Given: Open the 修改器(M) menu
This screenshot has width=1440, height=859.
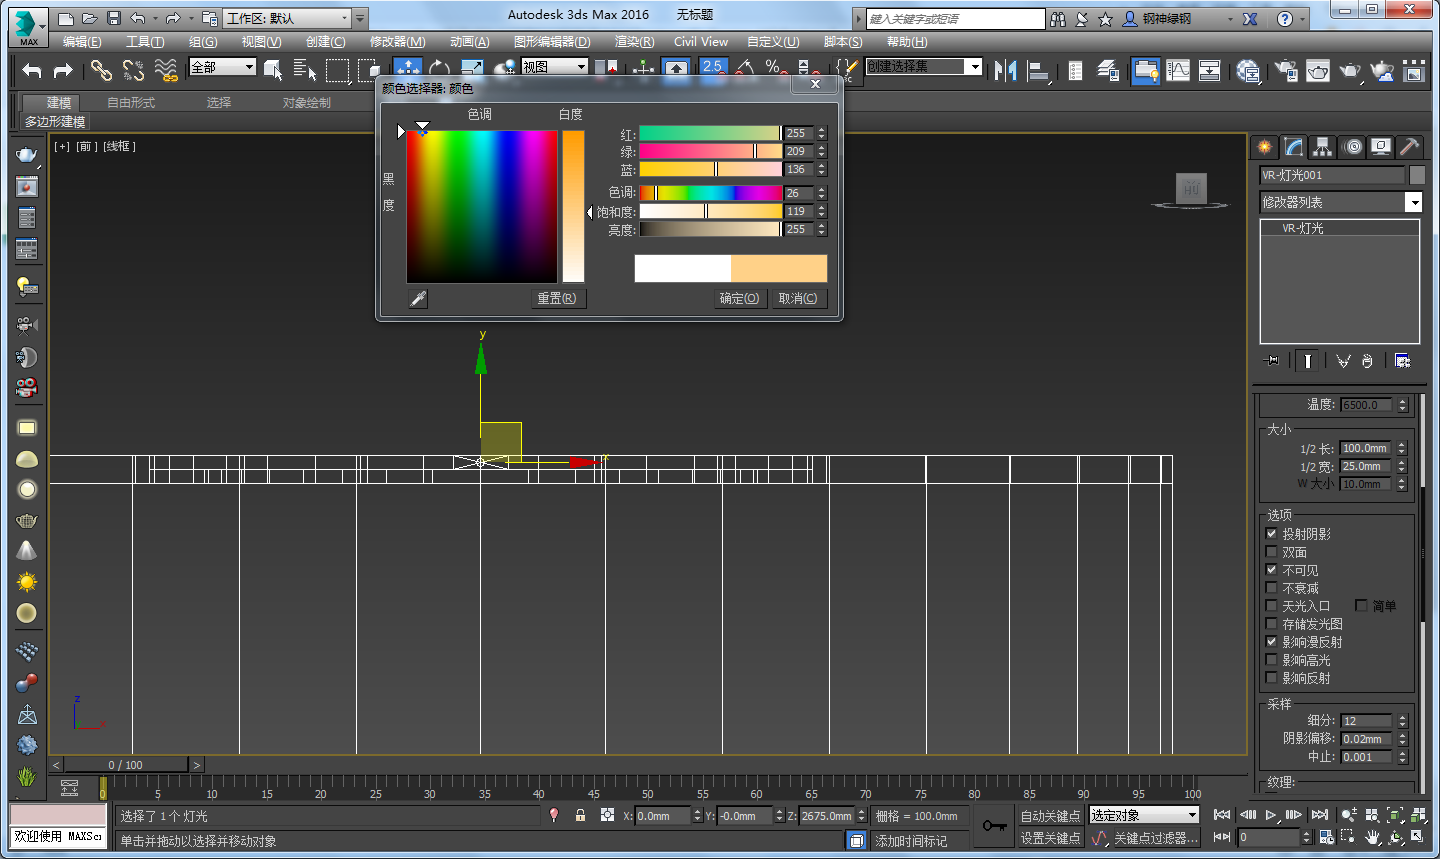Looking at the screenshot, I should (397, 41).
